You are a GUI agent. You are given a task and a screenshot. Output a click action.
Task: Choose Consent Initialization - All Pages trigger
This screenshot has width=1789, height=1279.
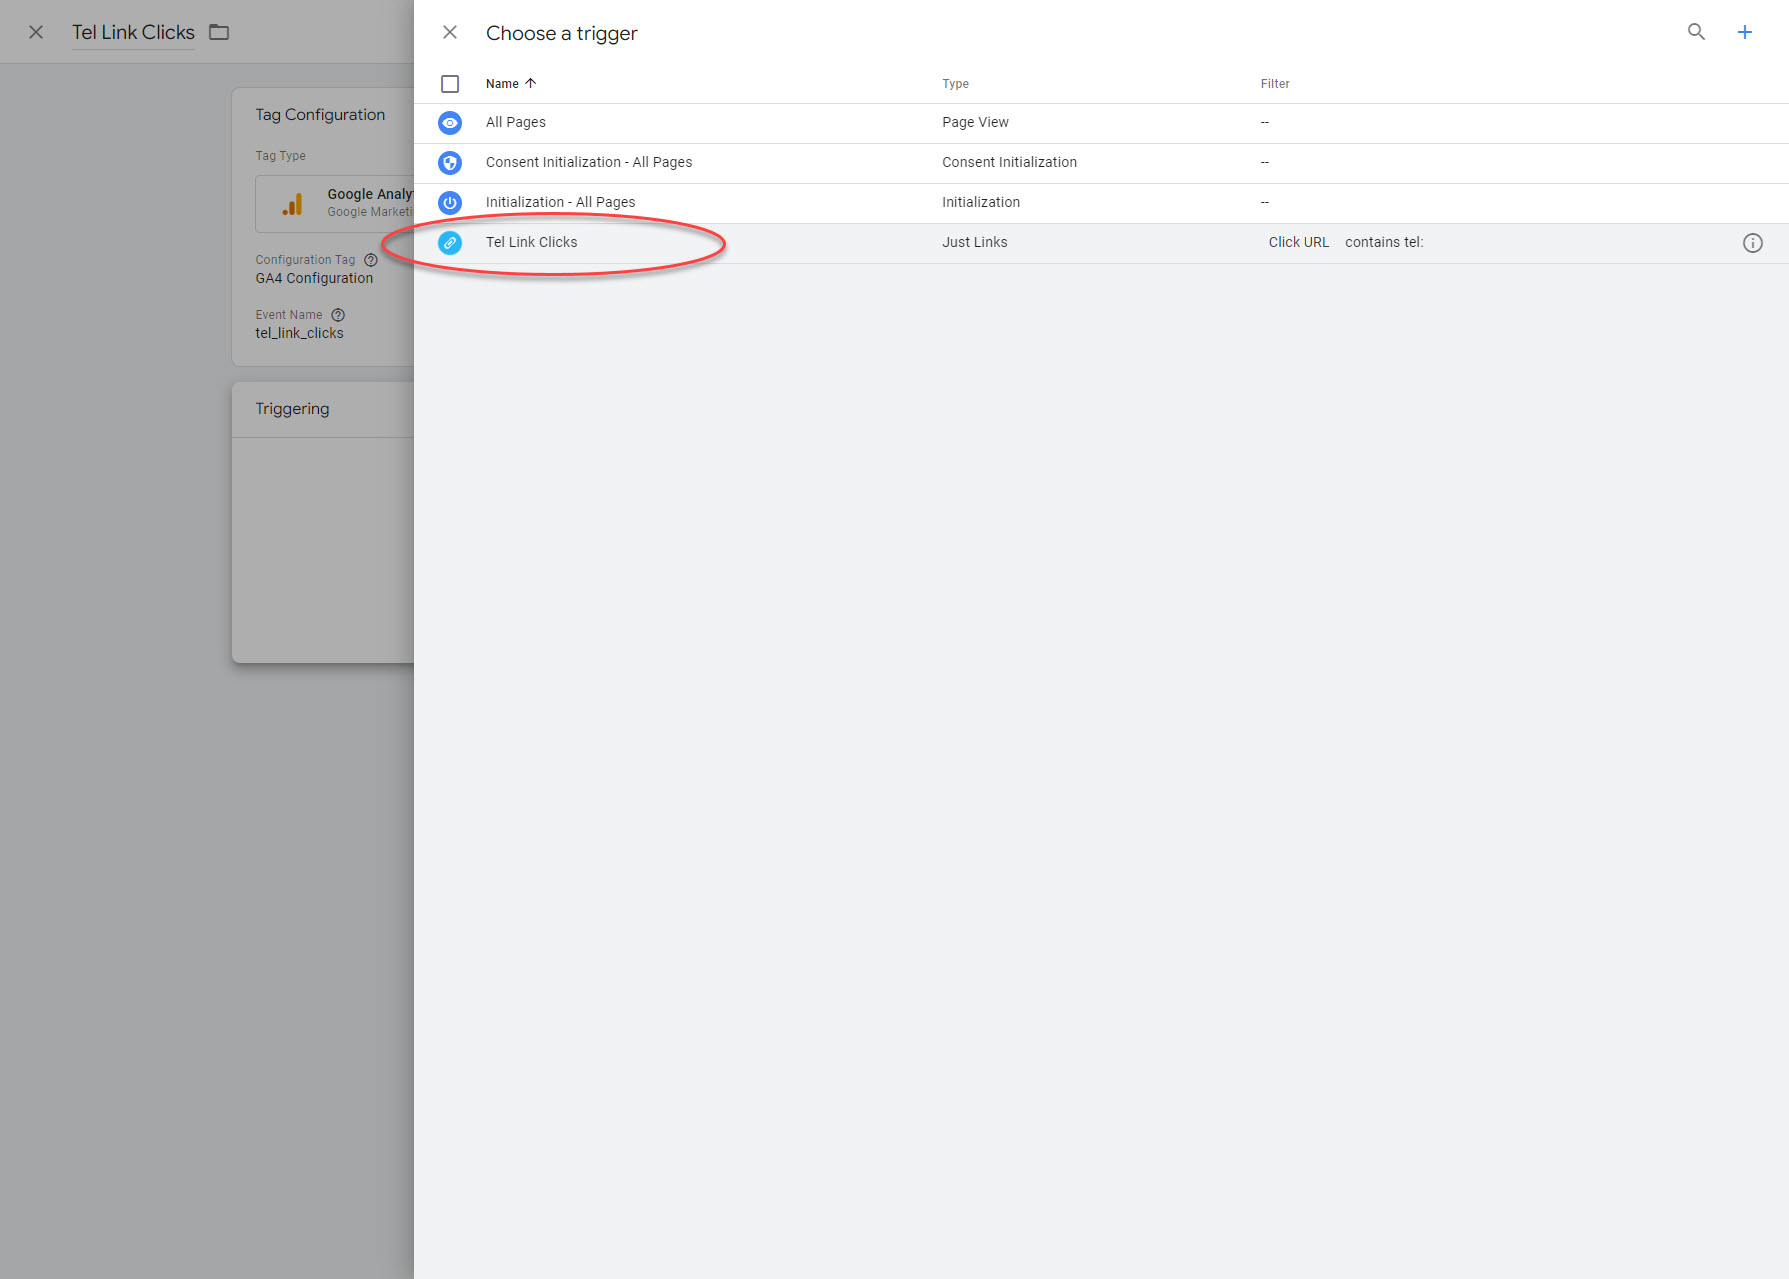pos(589,162)
